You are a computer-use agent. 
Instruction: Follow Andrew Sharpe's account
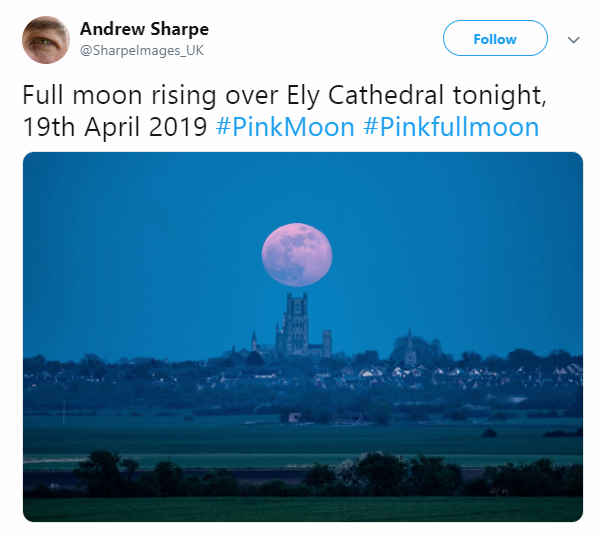point(495,39)
